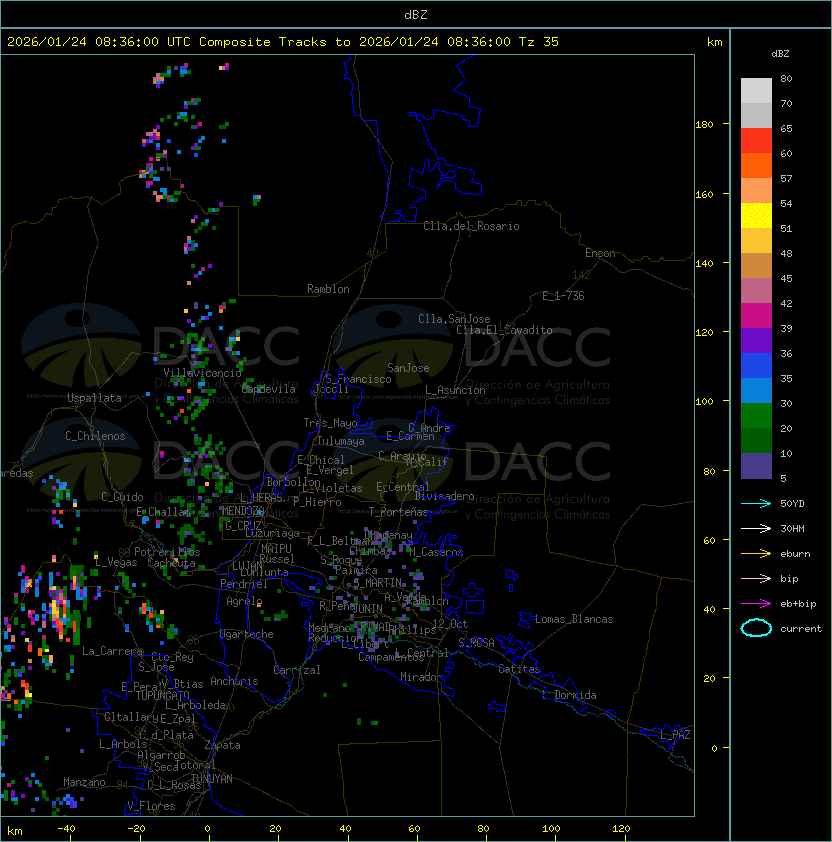Click the TUNUYAN town label
The height and width of the screenshot is (842, 832).
pos(212,779)
